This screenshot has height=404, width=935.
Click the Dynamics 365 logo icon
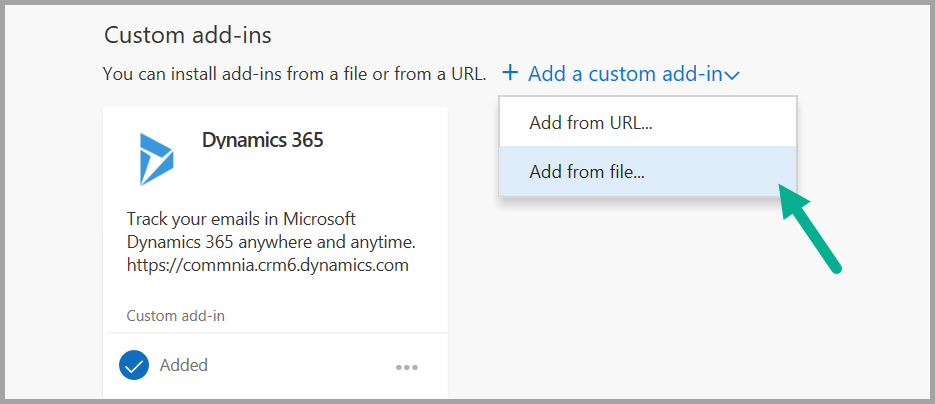point(155,158)
